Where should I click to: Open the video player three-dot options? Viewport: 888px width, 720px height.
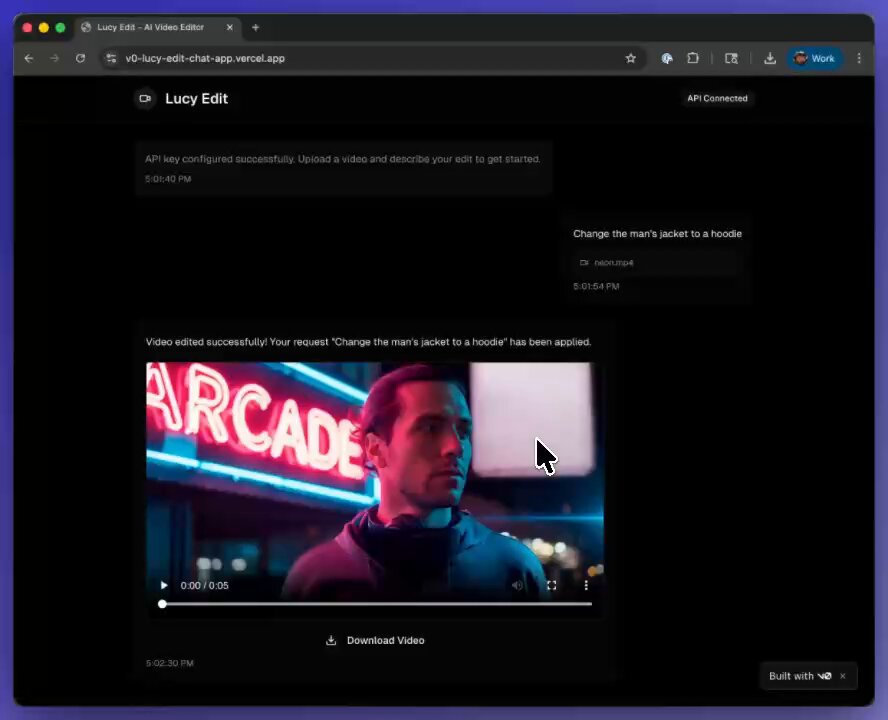pyautogui.click(x=586, y=585)
